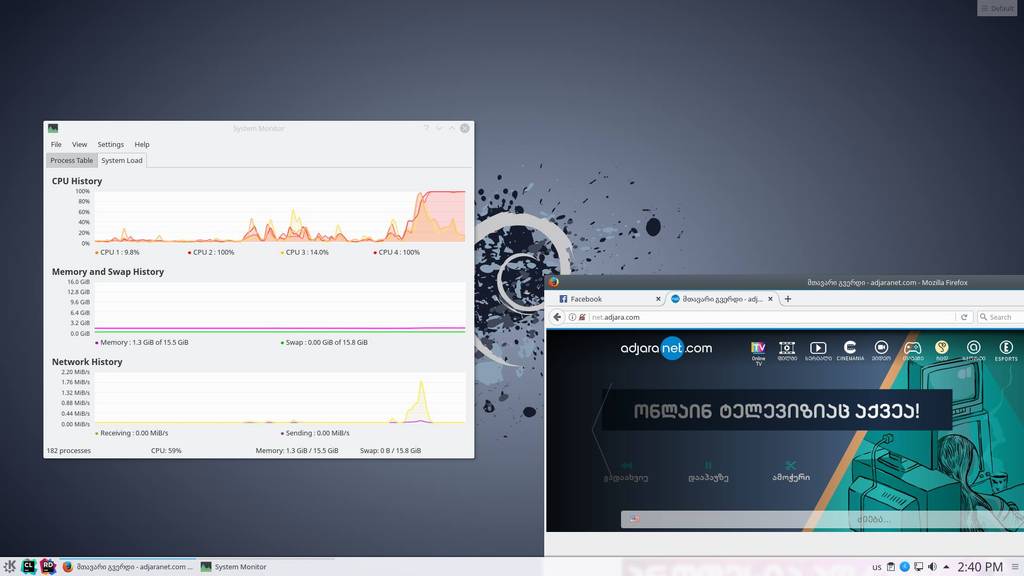
Task: Open the Help menu in System Monitor
Action: (142, 144)
